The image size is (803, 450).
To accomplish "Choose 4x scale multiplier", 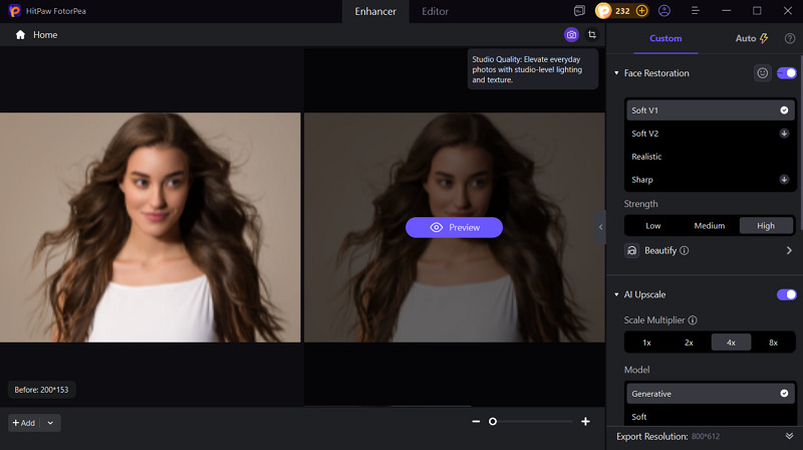I will 731,342.
